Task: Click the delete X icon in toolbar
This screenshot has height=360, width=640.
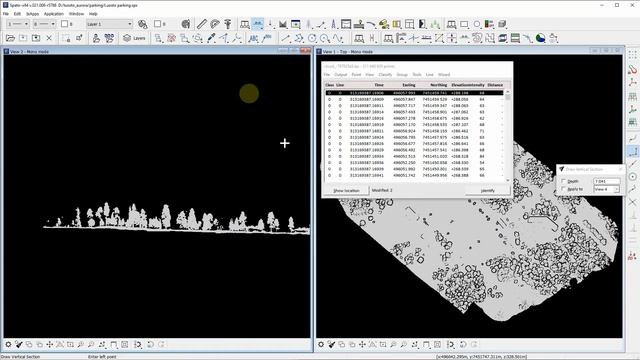Action: pos(49,38)
